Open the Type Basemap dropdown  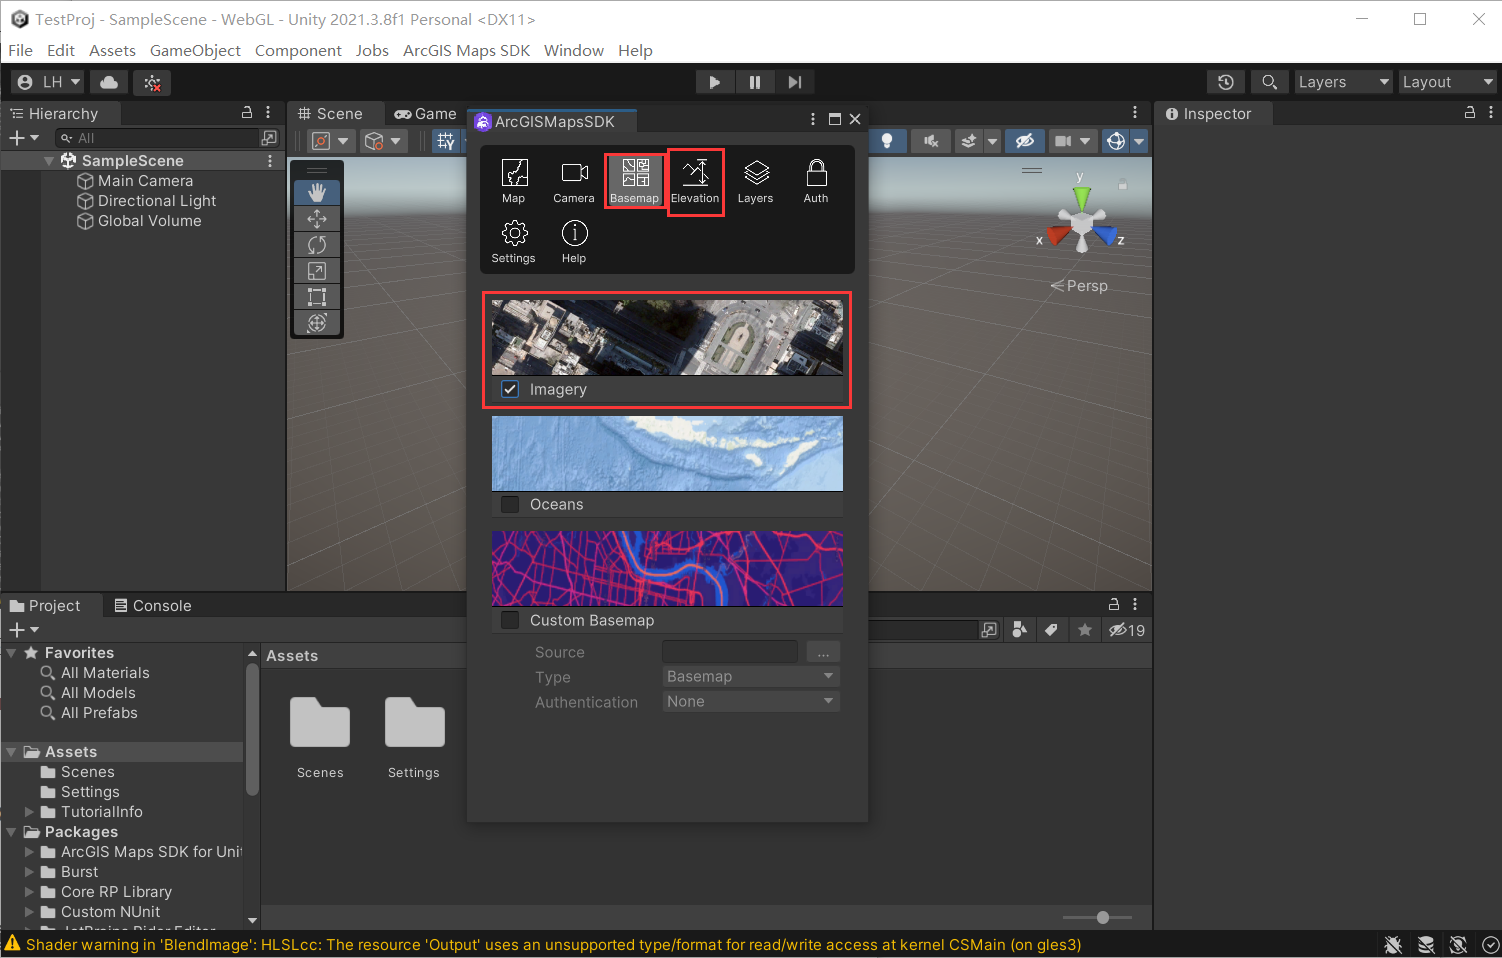pos(751,677)
